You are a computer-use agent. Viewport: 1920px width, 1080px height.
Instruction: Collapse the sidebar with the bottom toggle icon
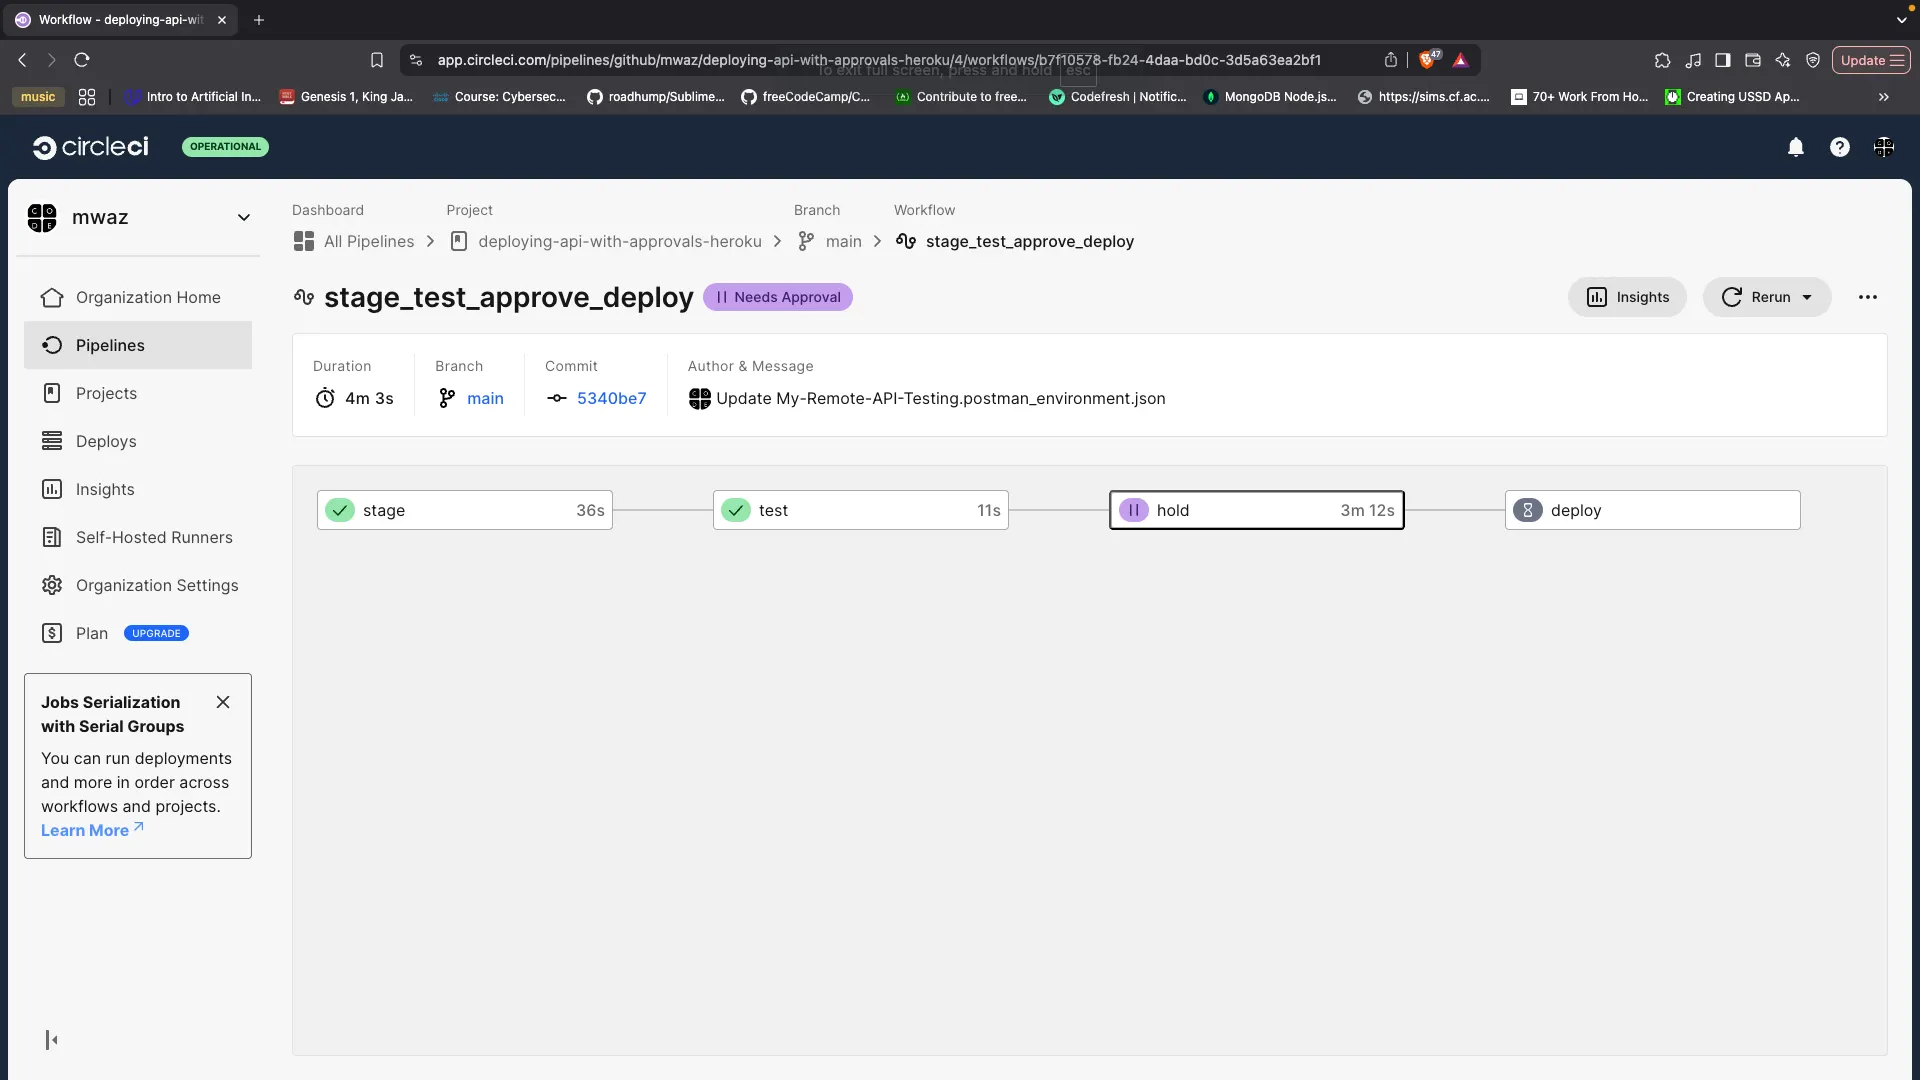tap(51, 1040)
